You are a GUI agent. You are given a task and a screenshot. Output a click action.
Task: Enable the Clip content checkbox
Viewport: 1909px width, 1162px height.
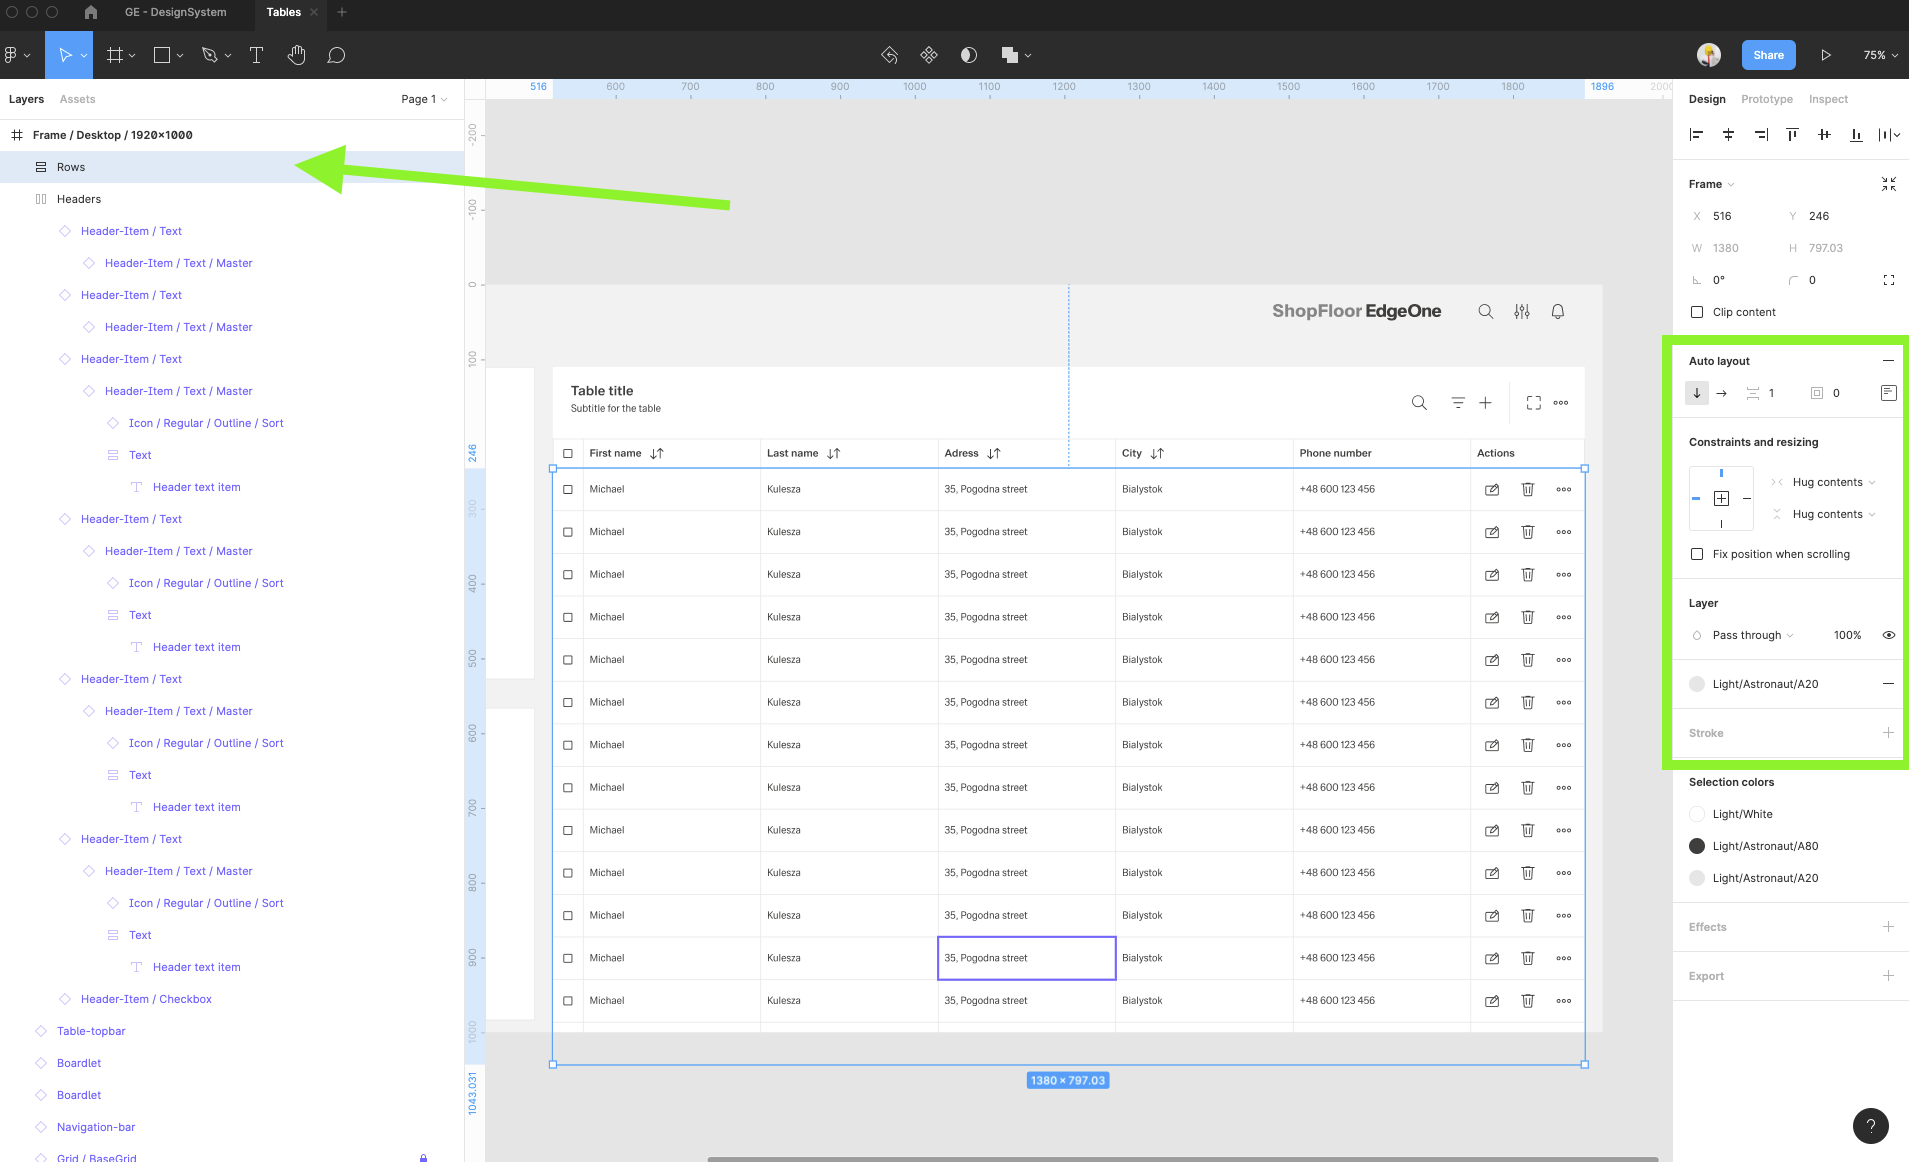[x=1697, y=312]
